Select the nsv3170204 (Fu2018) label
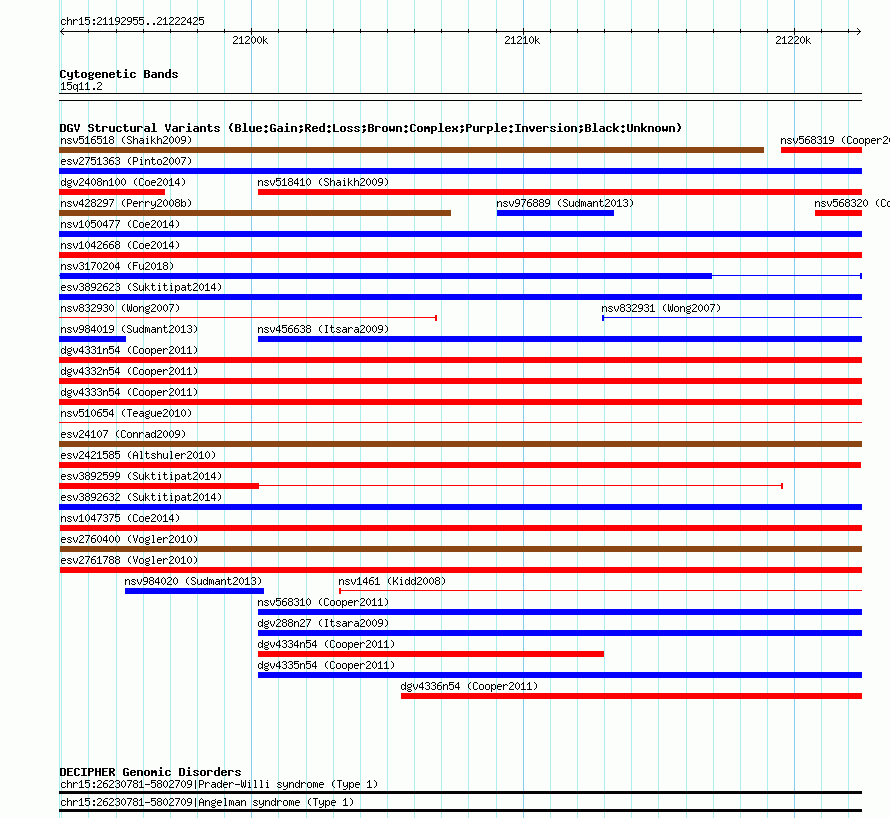 (117, 266)
